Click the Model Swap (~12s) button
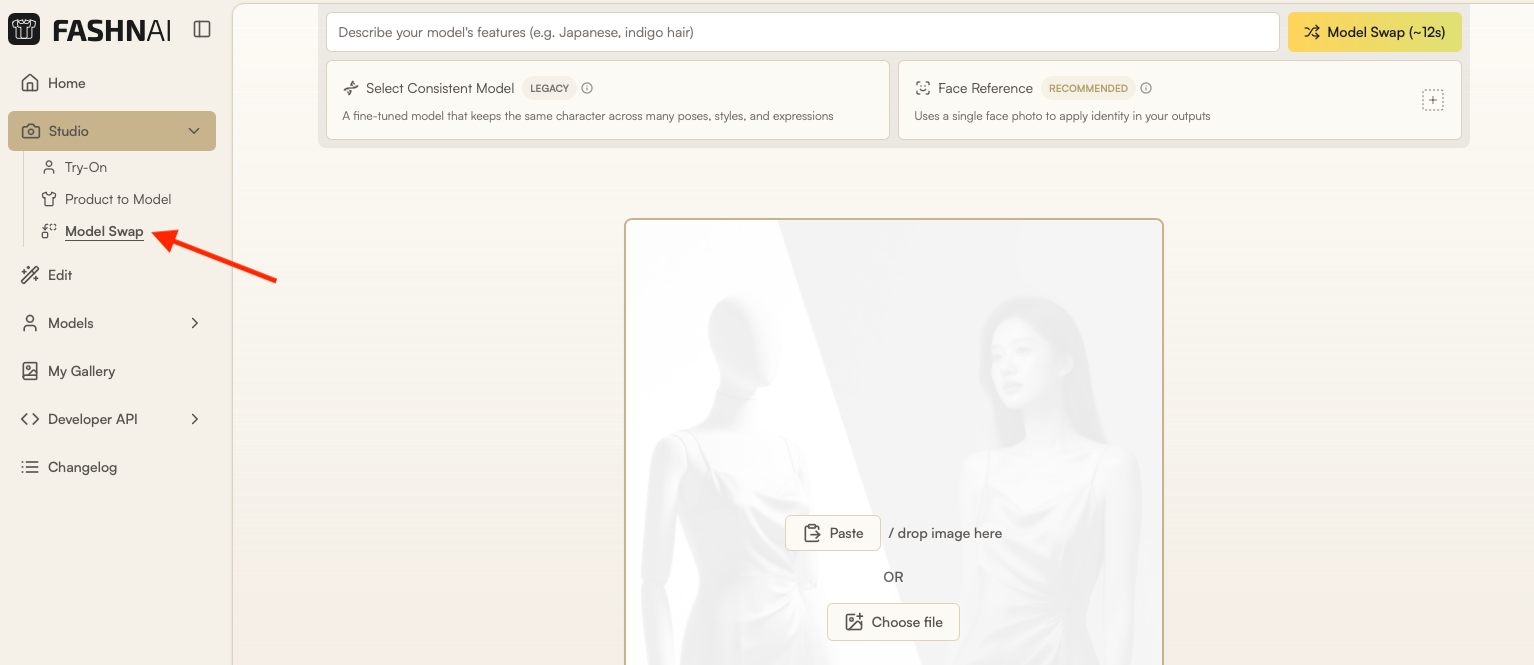 [x=1375, y=32]
